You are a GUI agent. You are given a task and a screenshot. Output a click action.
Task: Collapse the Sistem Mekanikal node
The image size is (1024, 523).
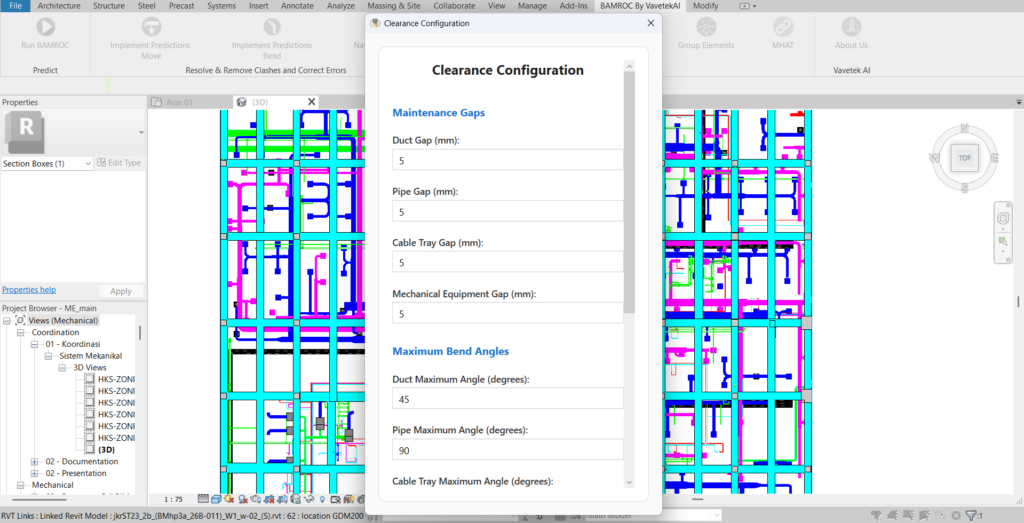[x=48, y=356]
